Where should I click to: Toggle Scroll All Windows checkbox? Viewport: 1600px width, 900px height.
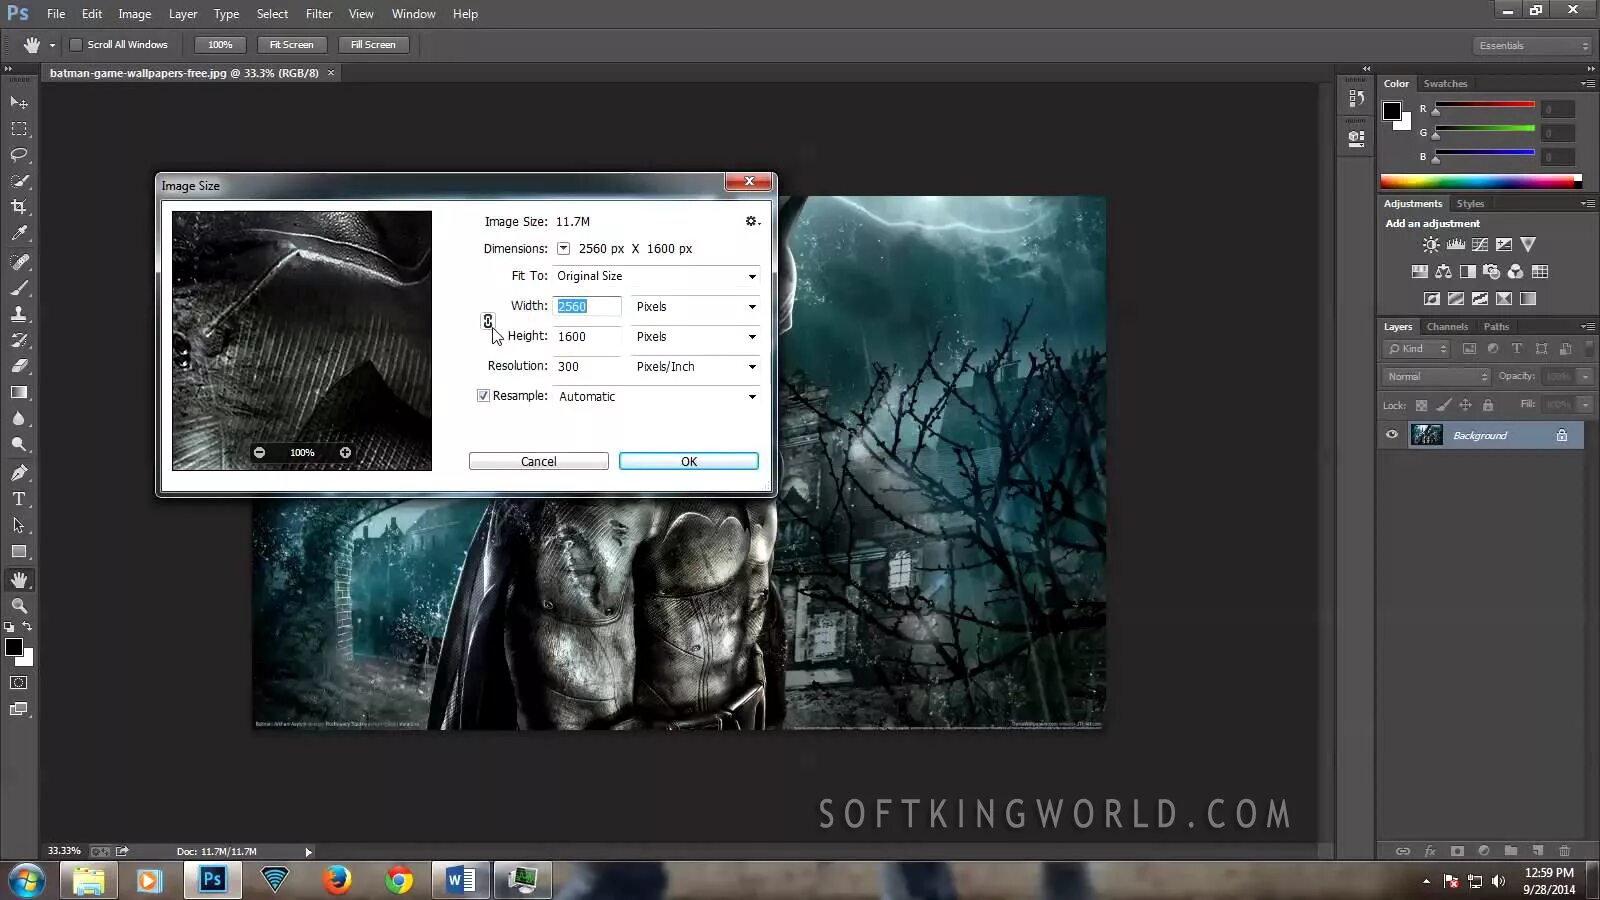tap(75, 45)
